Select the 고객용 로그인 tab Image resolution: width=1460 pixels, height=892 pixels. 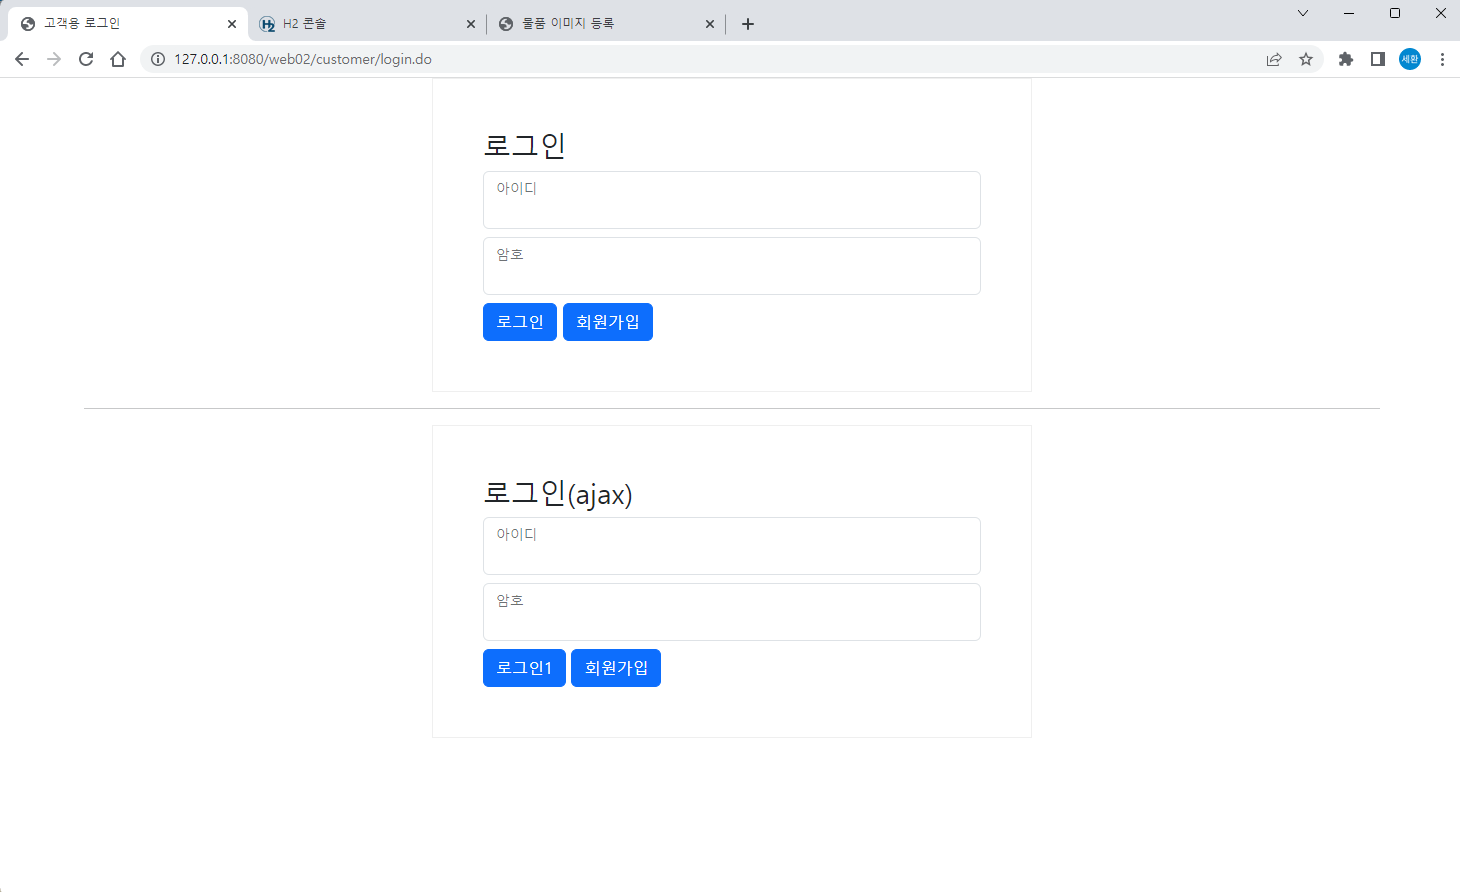127,24
